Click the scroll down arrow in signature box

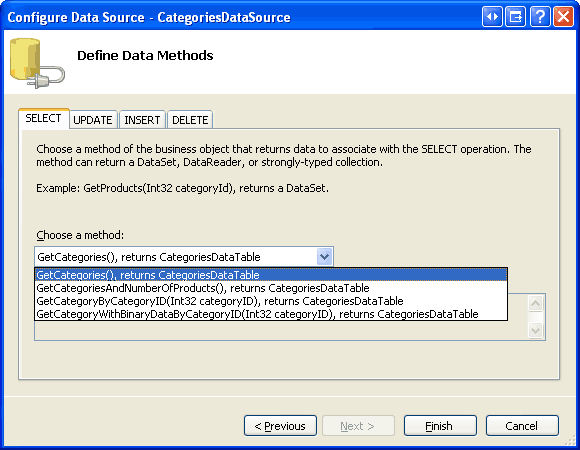(536, 330)
